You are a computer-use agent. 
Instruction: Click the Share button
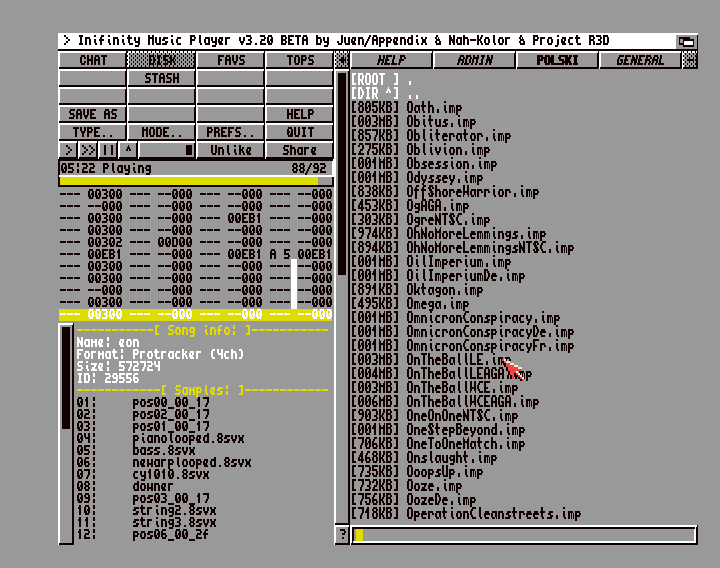[x=299, y=150]
